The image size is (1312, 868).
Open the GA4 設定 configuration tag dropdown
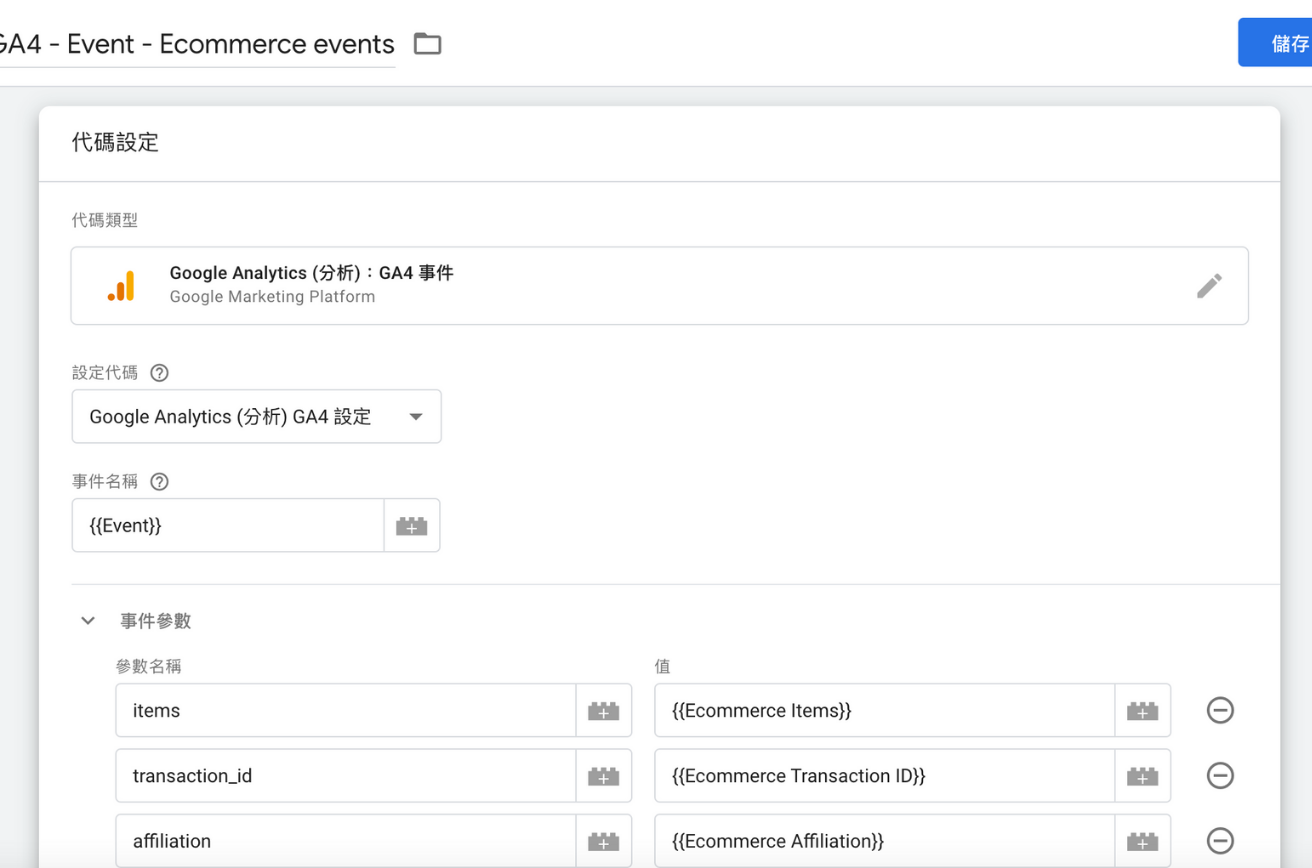tap(256, 417)
